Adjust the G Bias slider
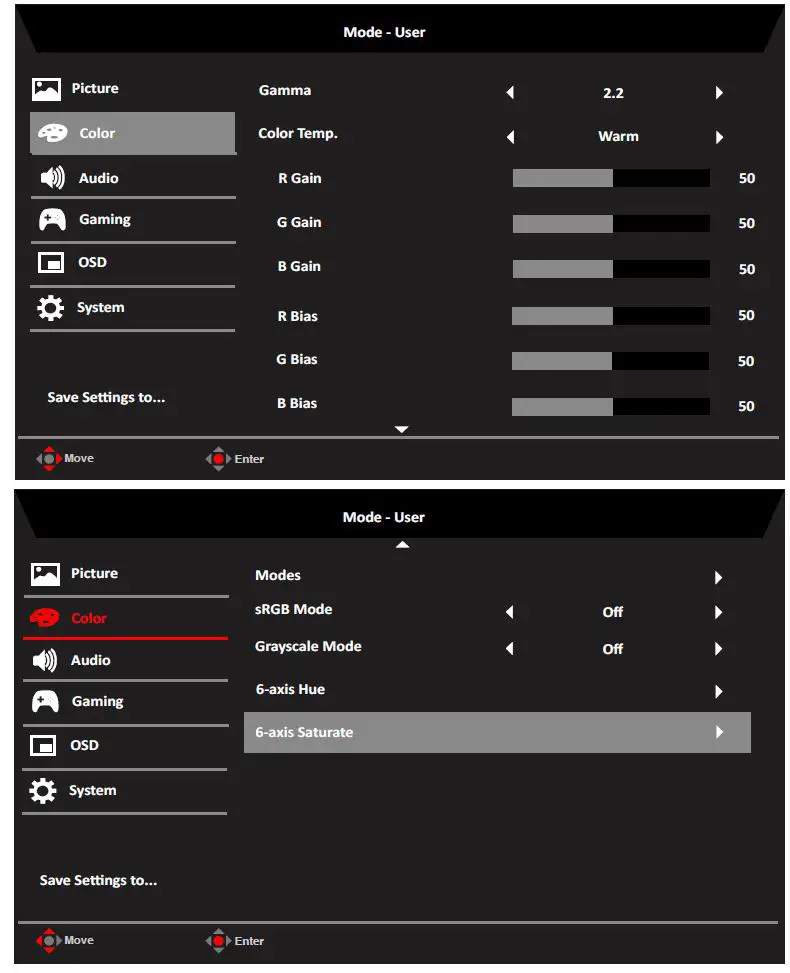790x973 pixels. click(x=611, y=361)
